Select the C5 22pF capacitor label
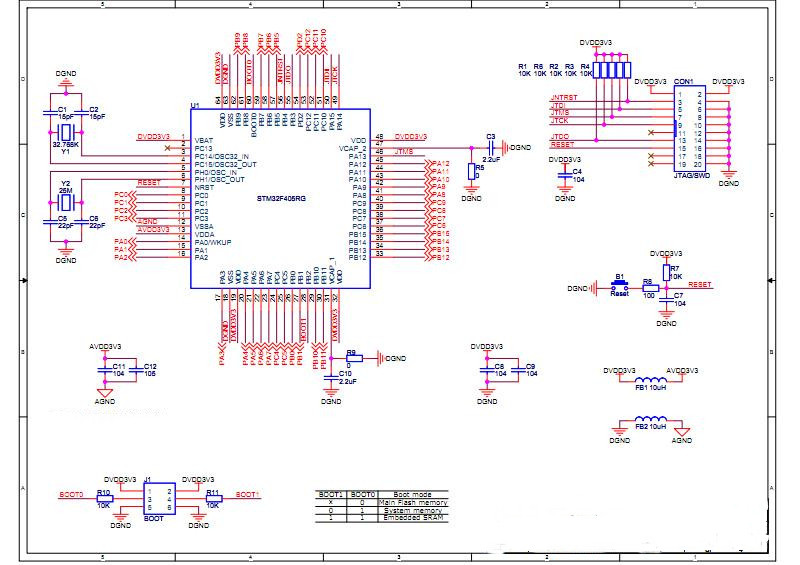This screenshot has height=565, width=800. coord(65,222)
